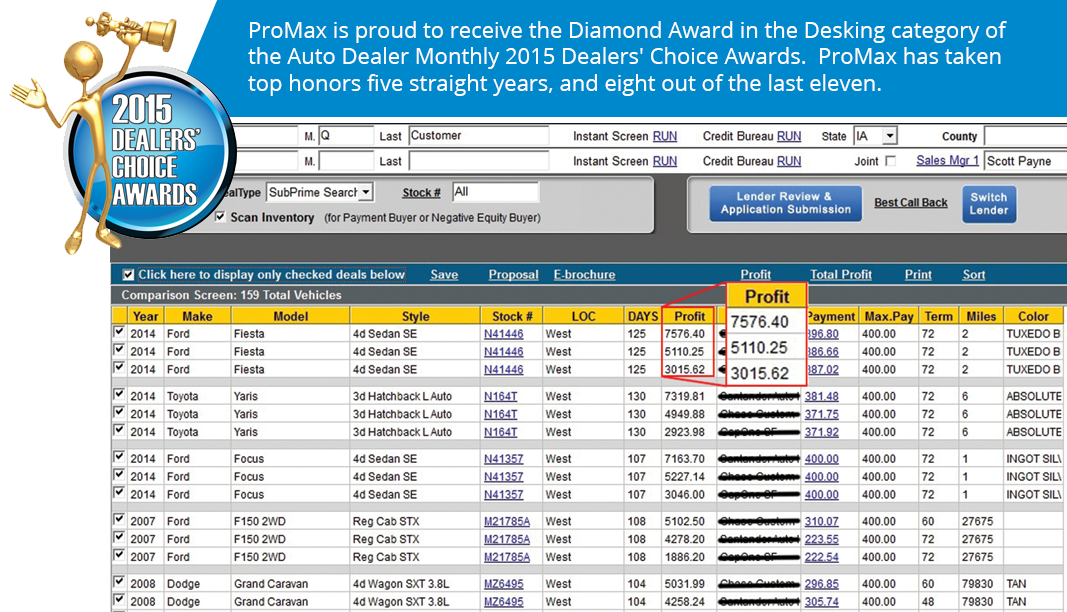Screen dimensions: 1067x612
Task: Click the DAYS column header
Action: (x=642, y=316)
